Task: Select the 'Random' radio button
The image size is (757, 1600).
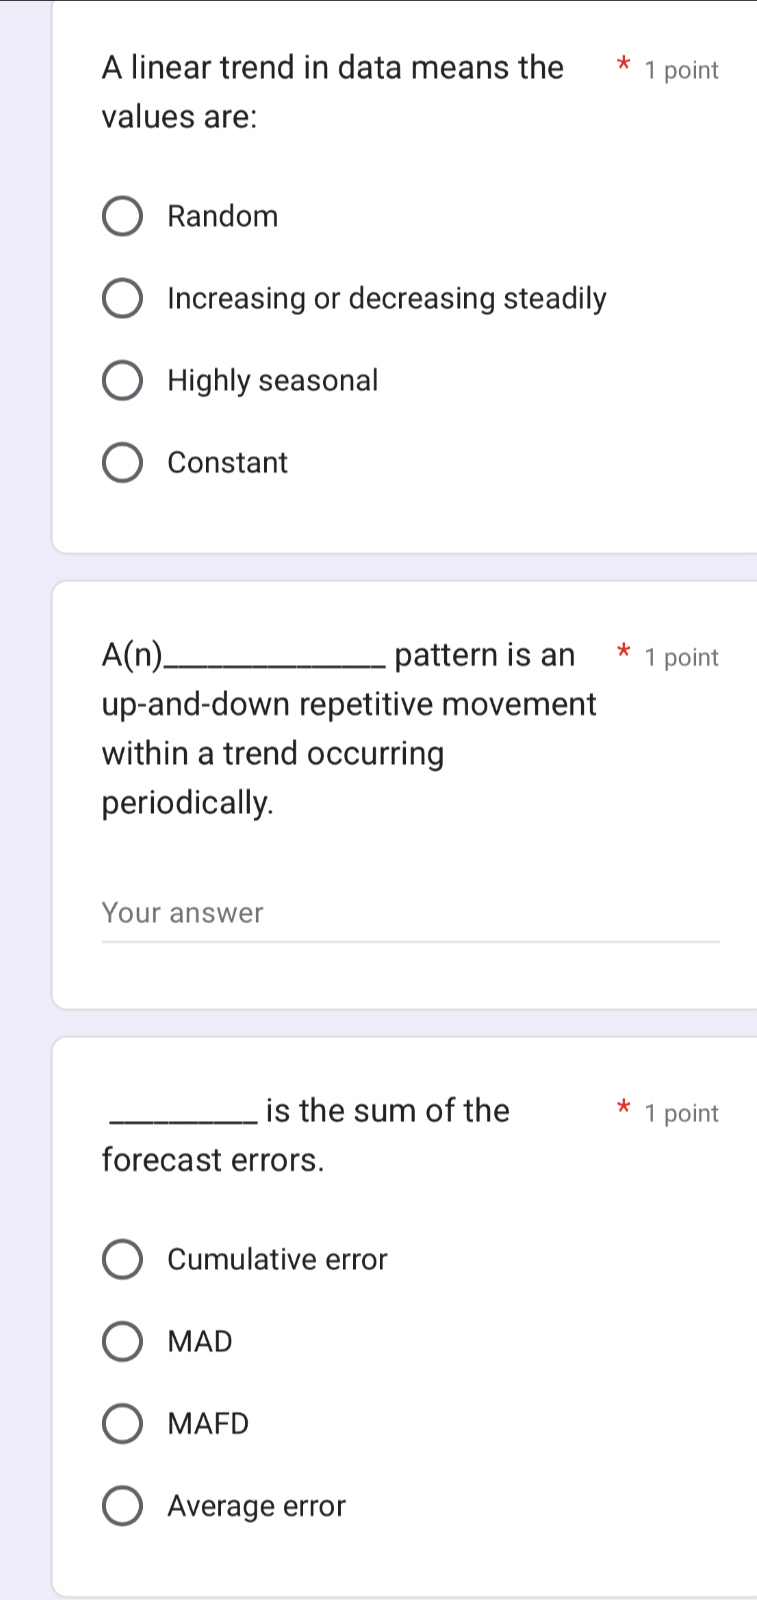Action: click(123, 216)
